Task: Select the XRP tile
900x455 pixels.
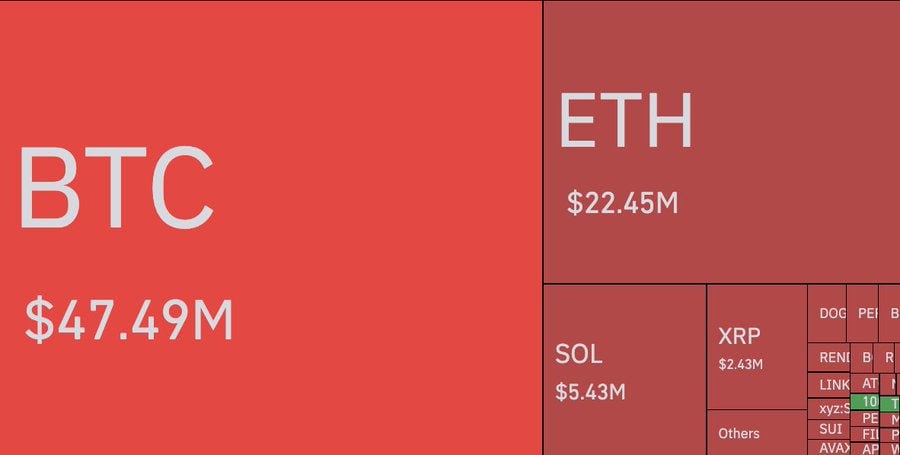Action: 757,347
